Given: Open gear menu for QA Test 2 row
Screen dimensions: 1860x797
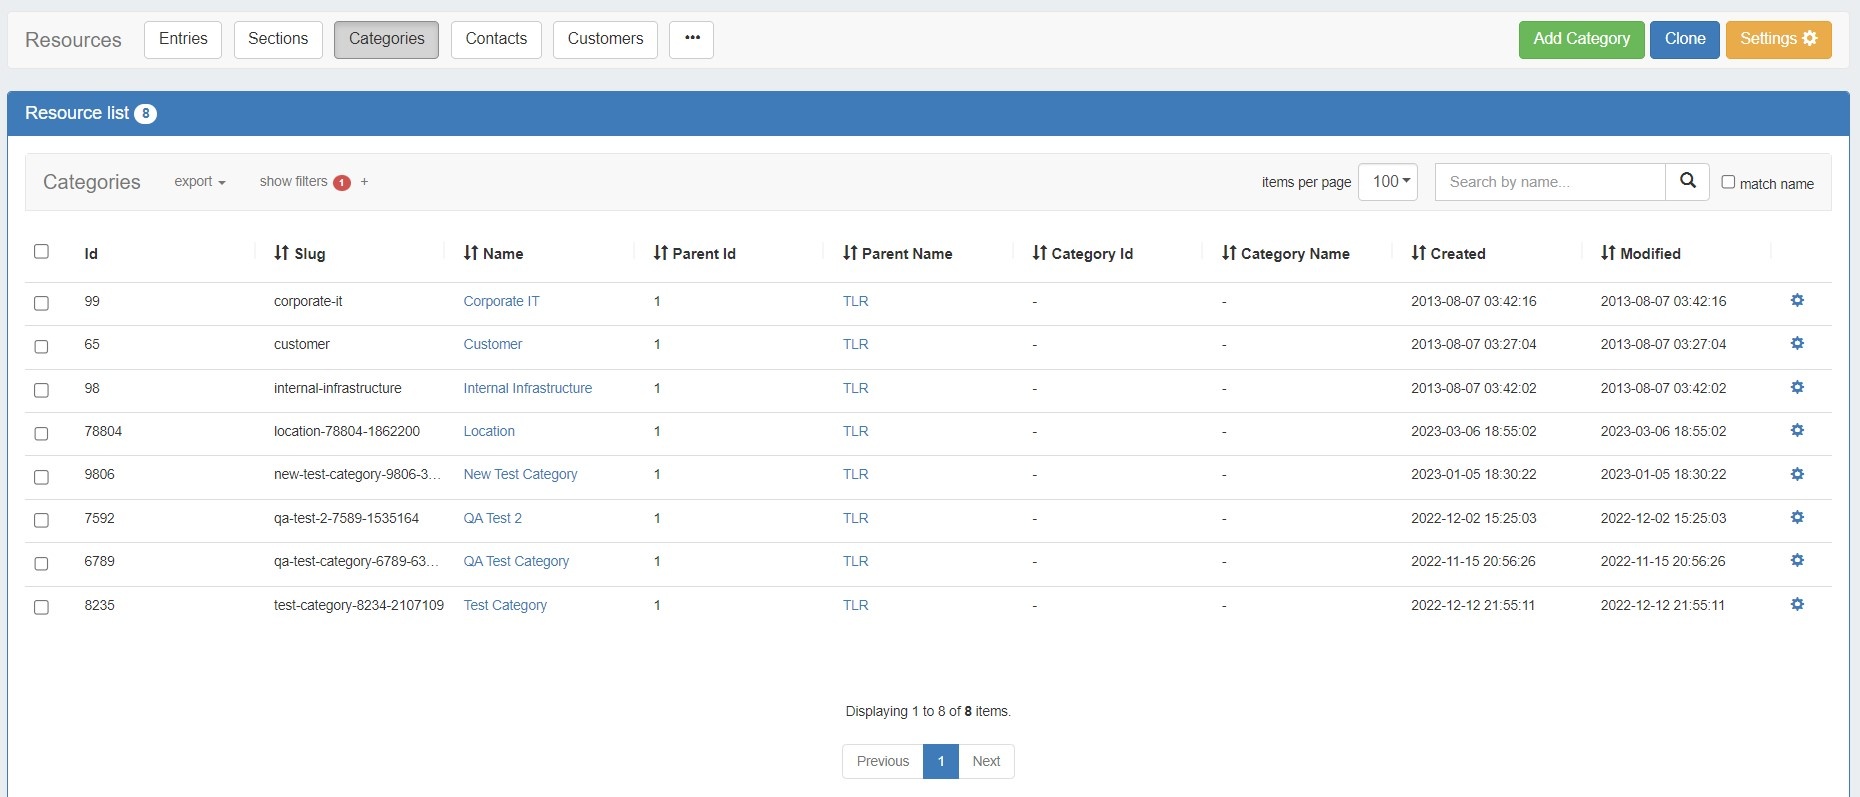Looking at the screenshot, I should 1797,518.
